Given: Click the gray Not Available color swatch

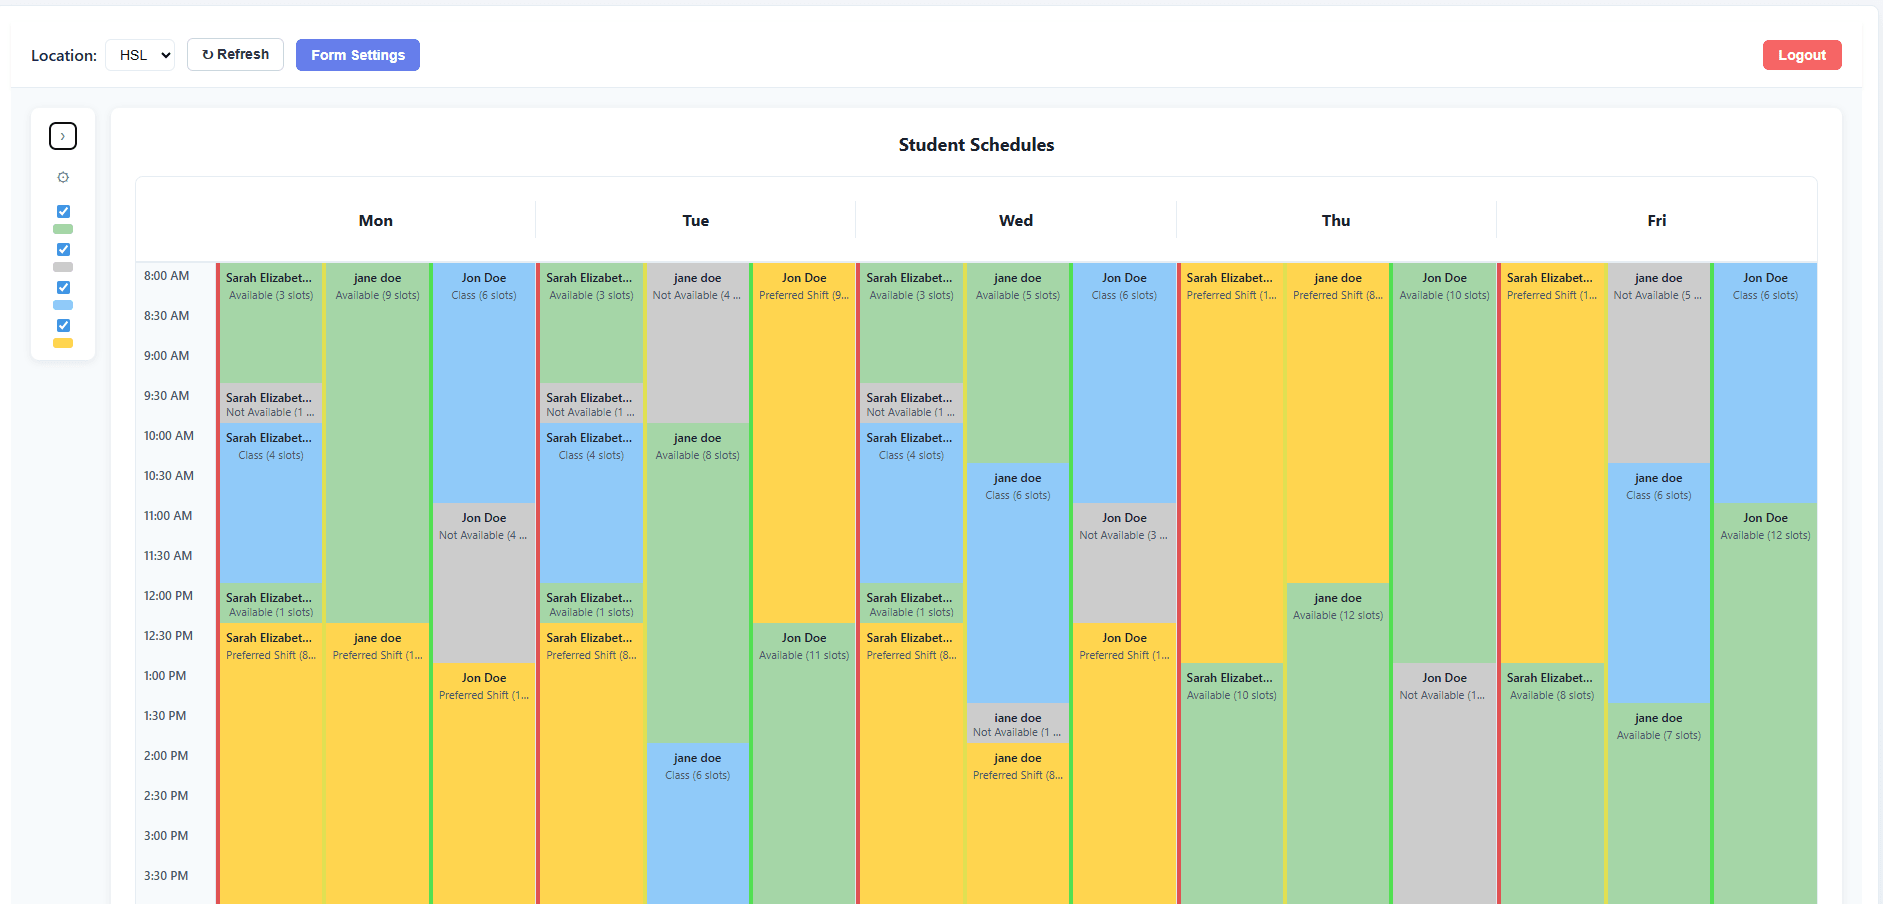Looking at the screenshot, I should [63, 267].
